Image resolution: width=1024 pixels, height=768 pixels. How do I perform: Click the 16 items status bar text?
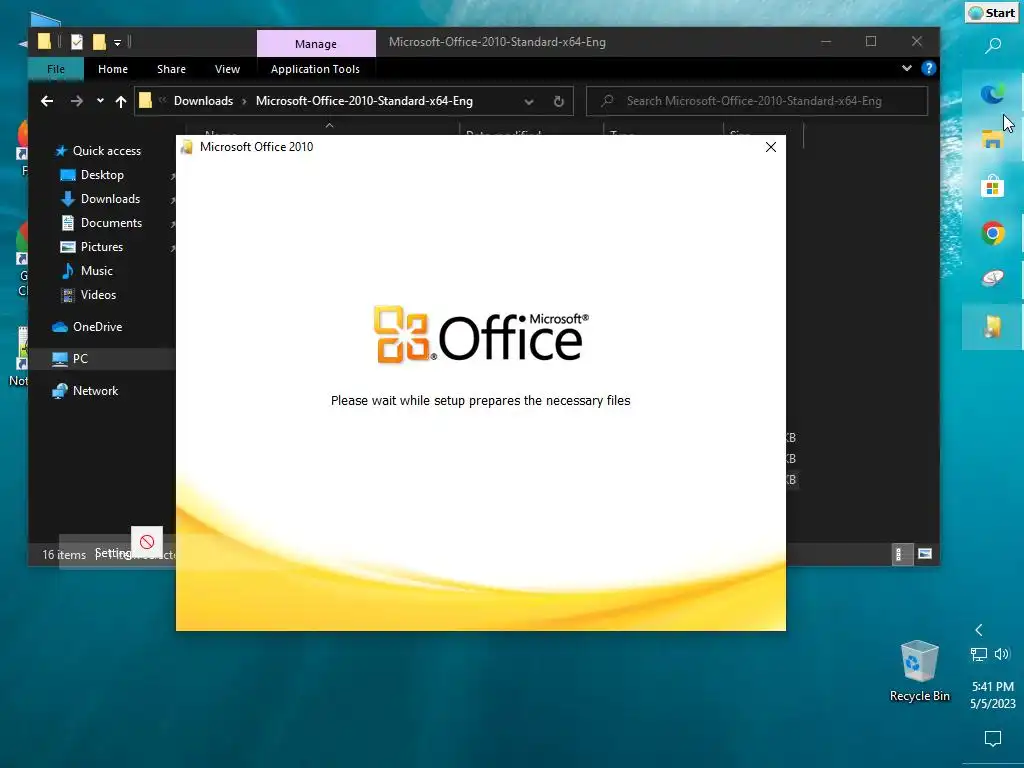coord(64,555)
